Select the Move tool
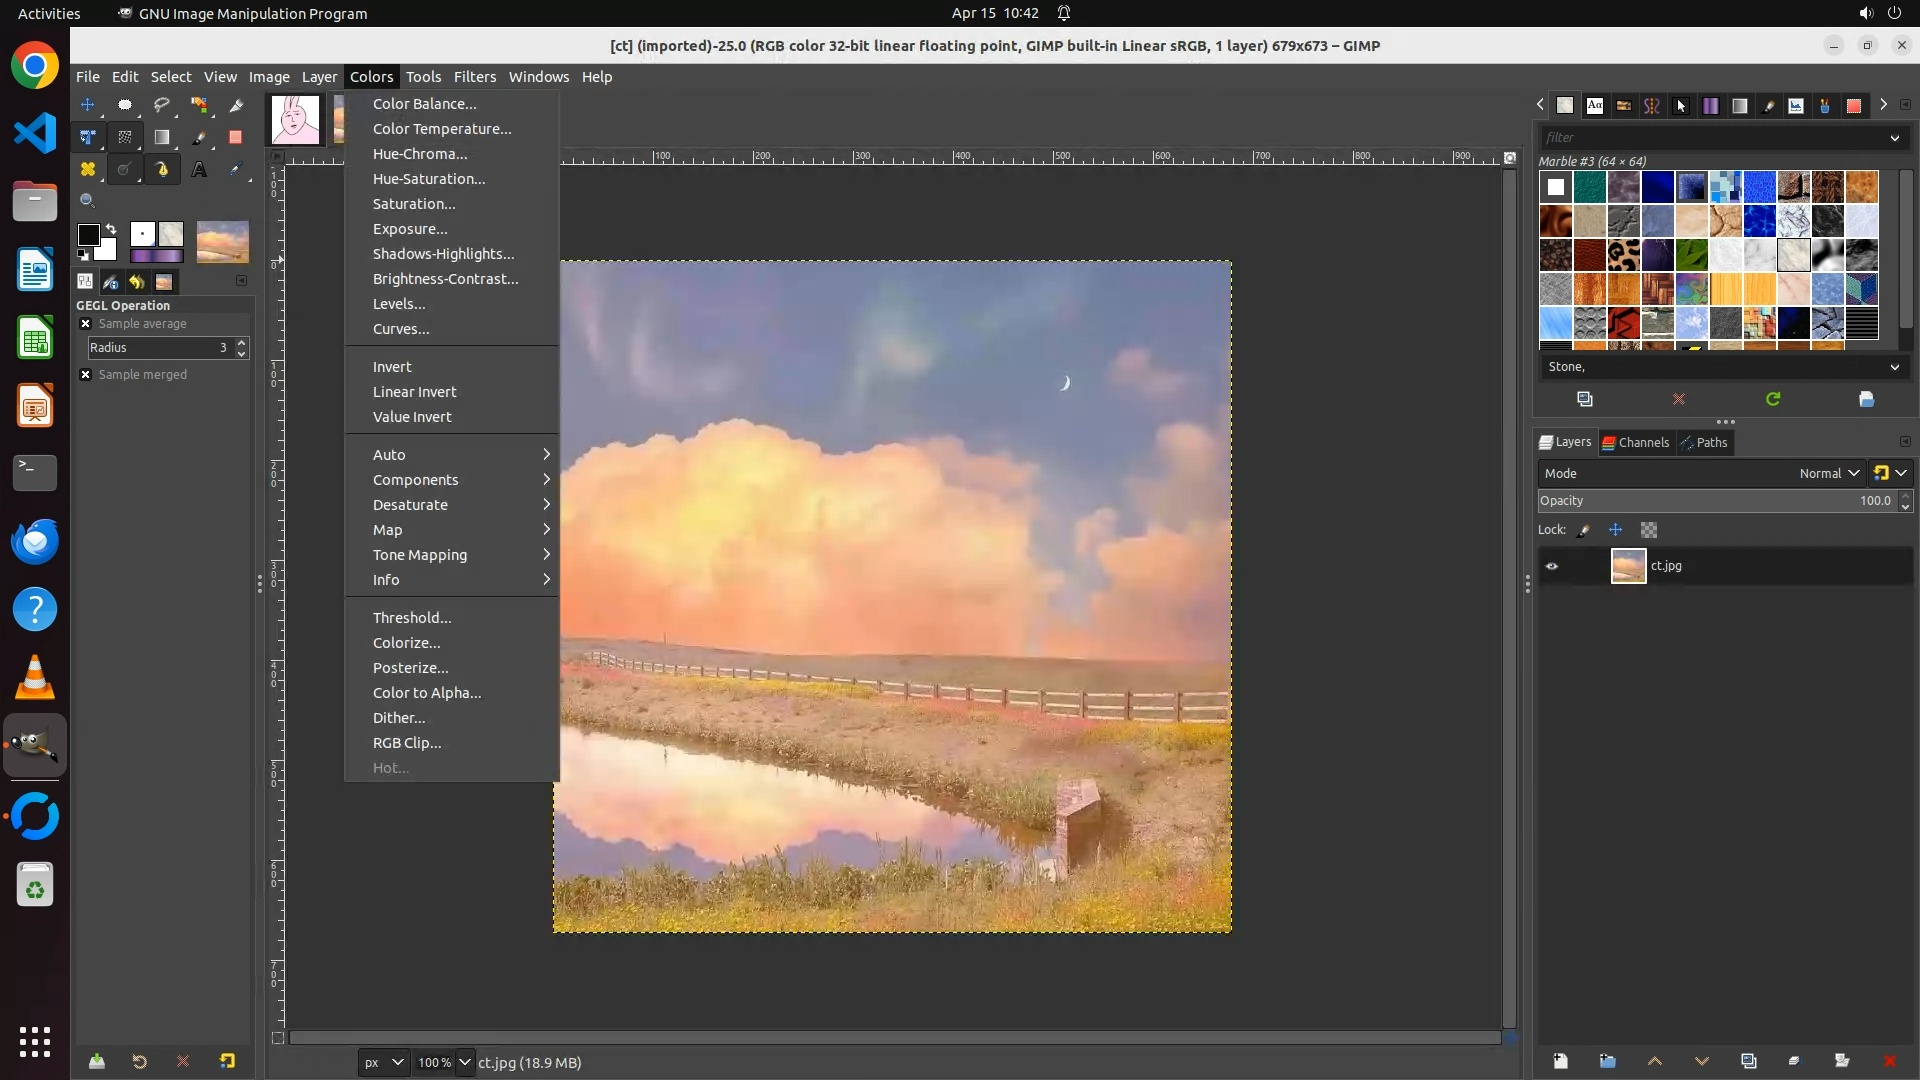 (x=88, y=105)
